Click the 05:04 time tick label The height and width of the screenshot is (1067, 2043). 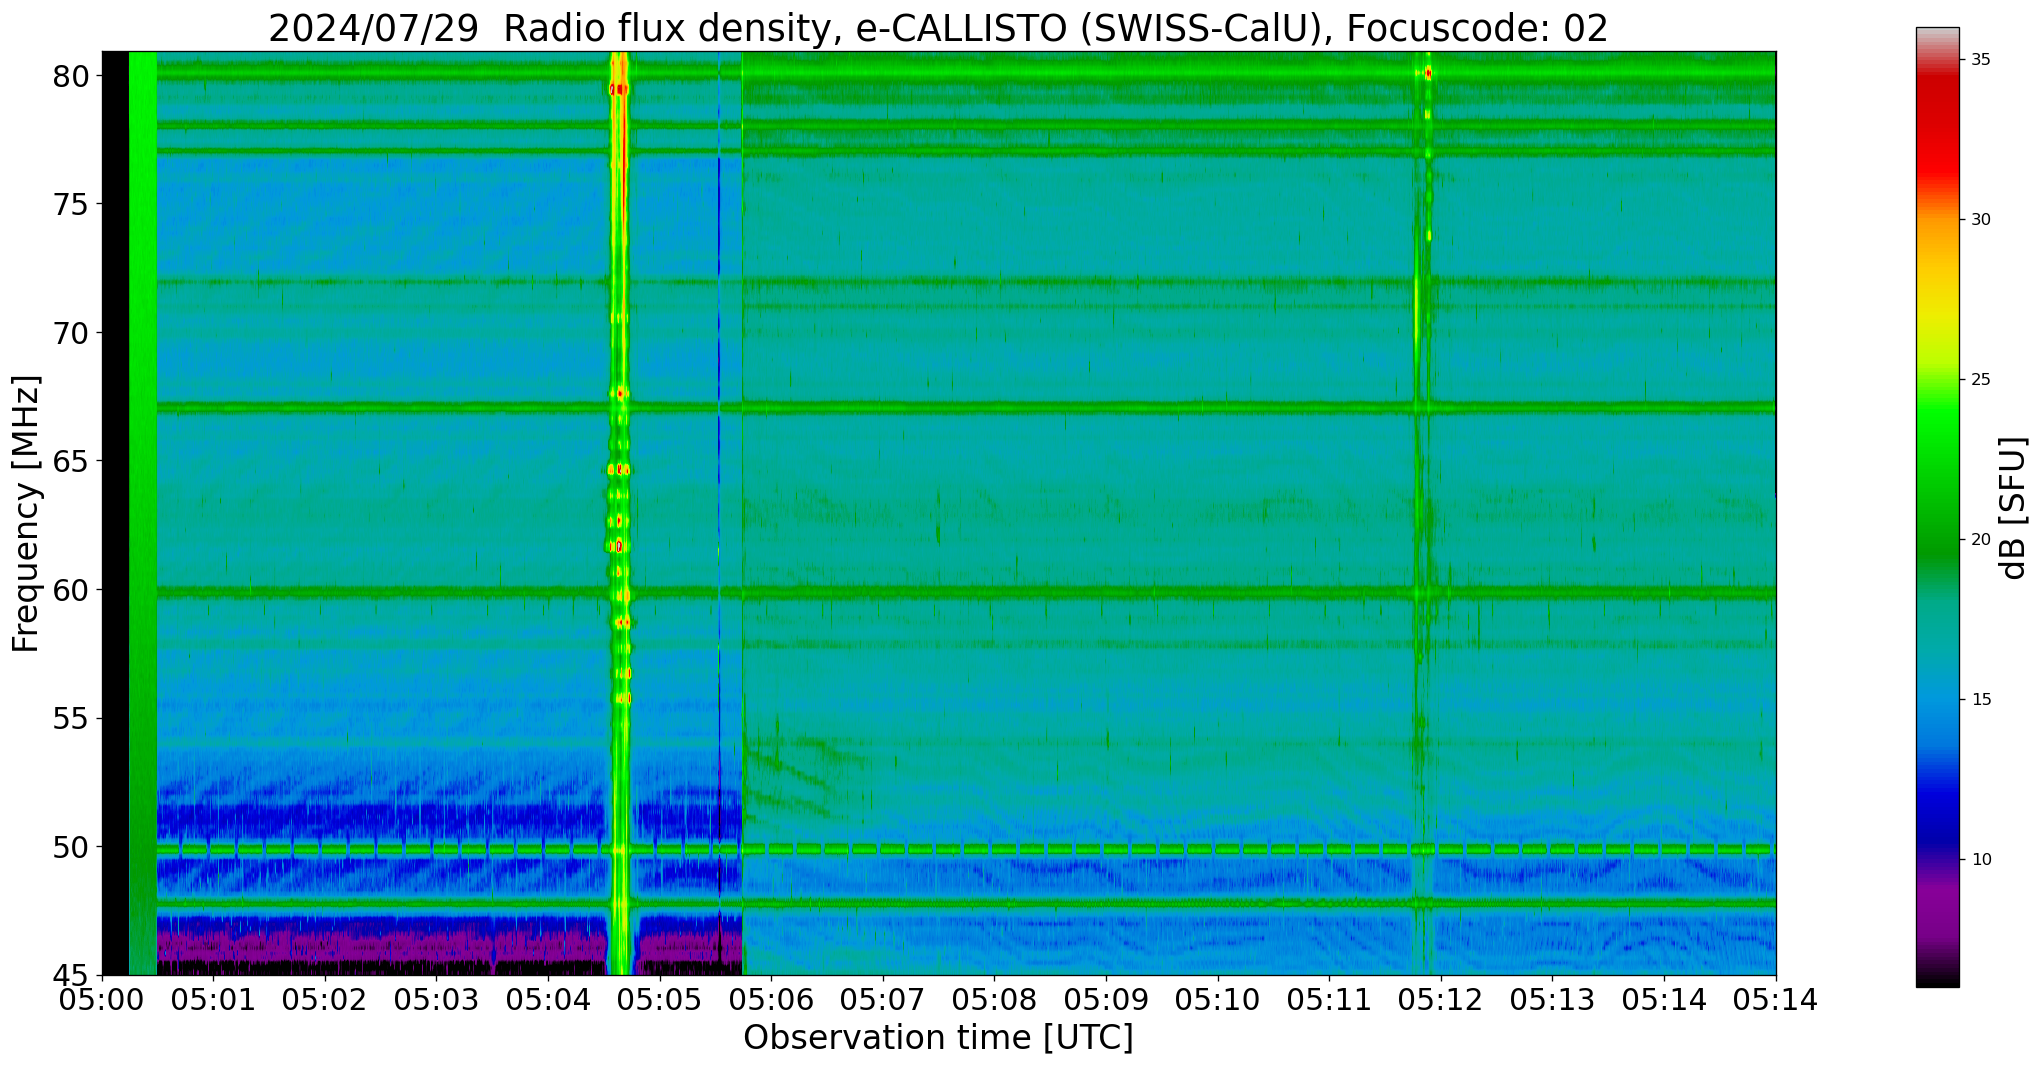pos(548,1000)
